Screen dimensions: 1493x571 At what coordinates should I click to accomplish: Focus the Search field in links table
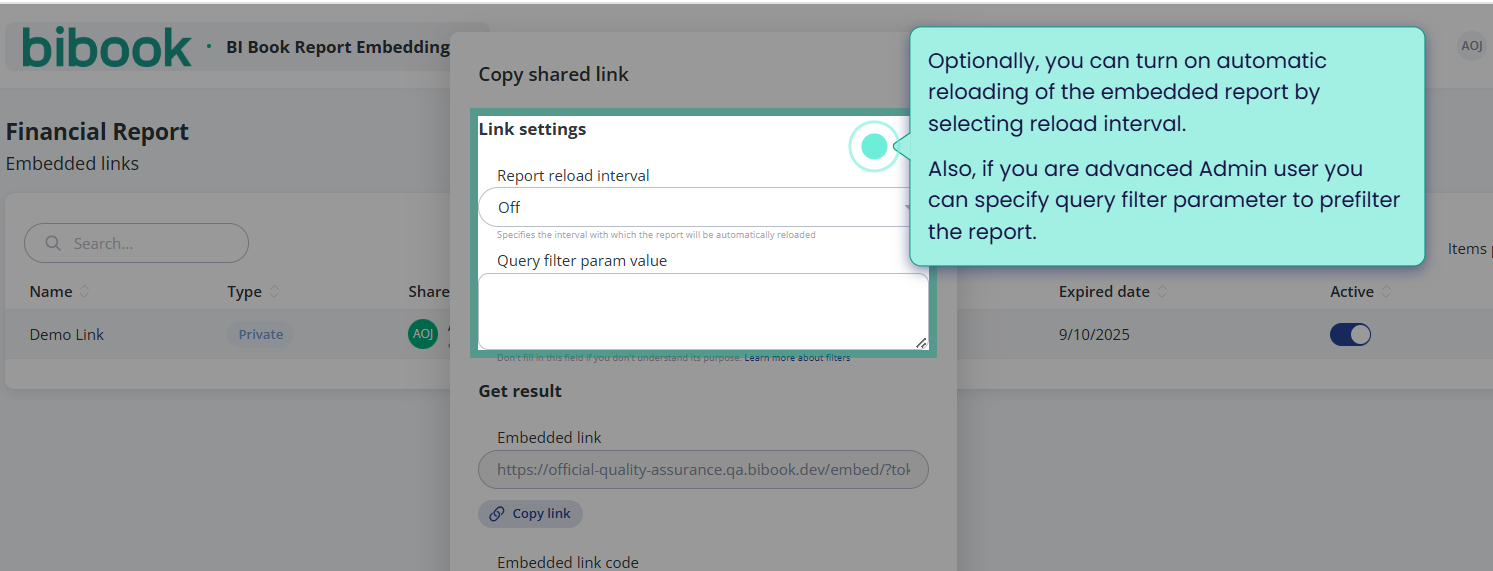[136, 243]
